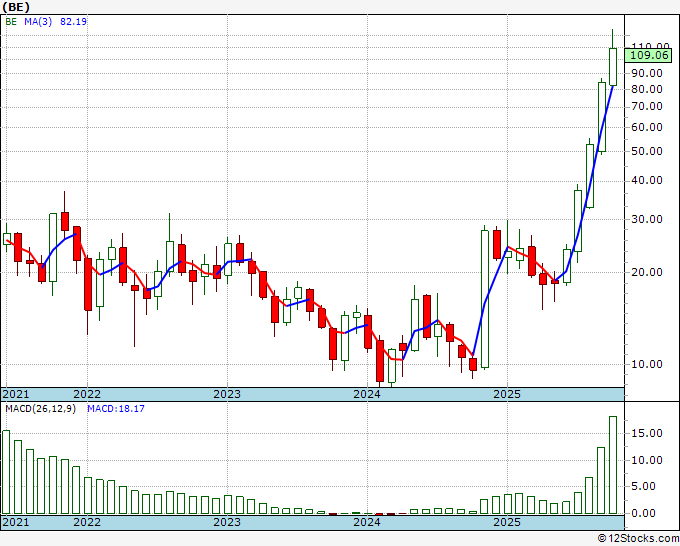Click 2025 on the price chart timeline
Screen dimensions: 680x546
507,394
